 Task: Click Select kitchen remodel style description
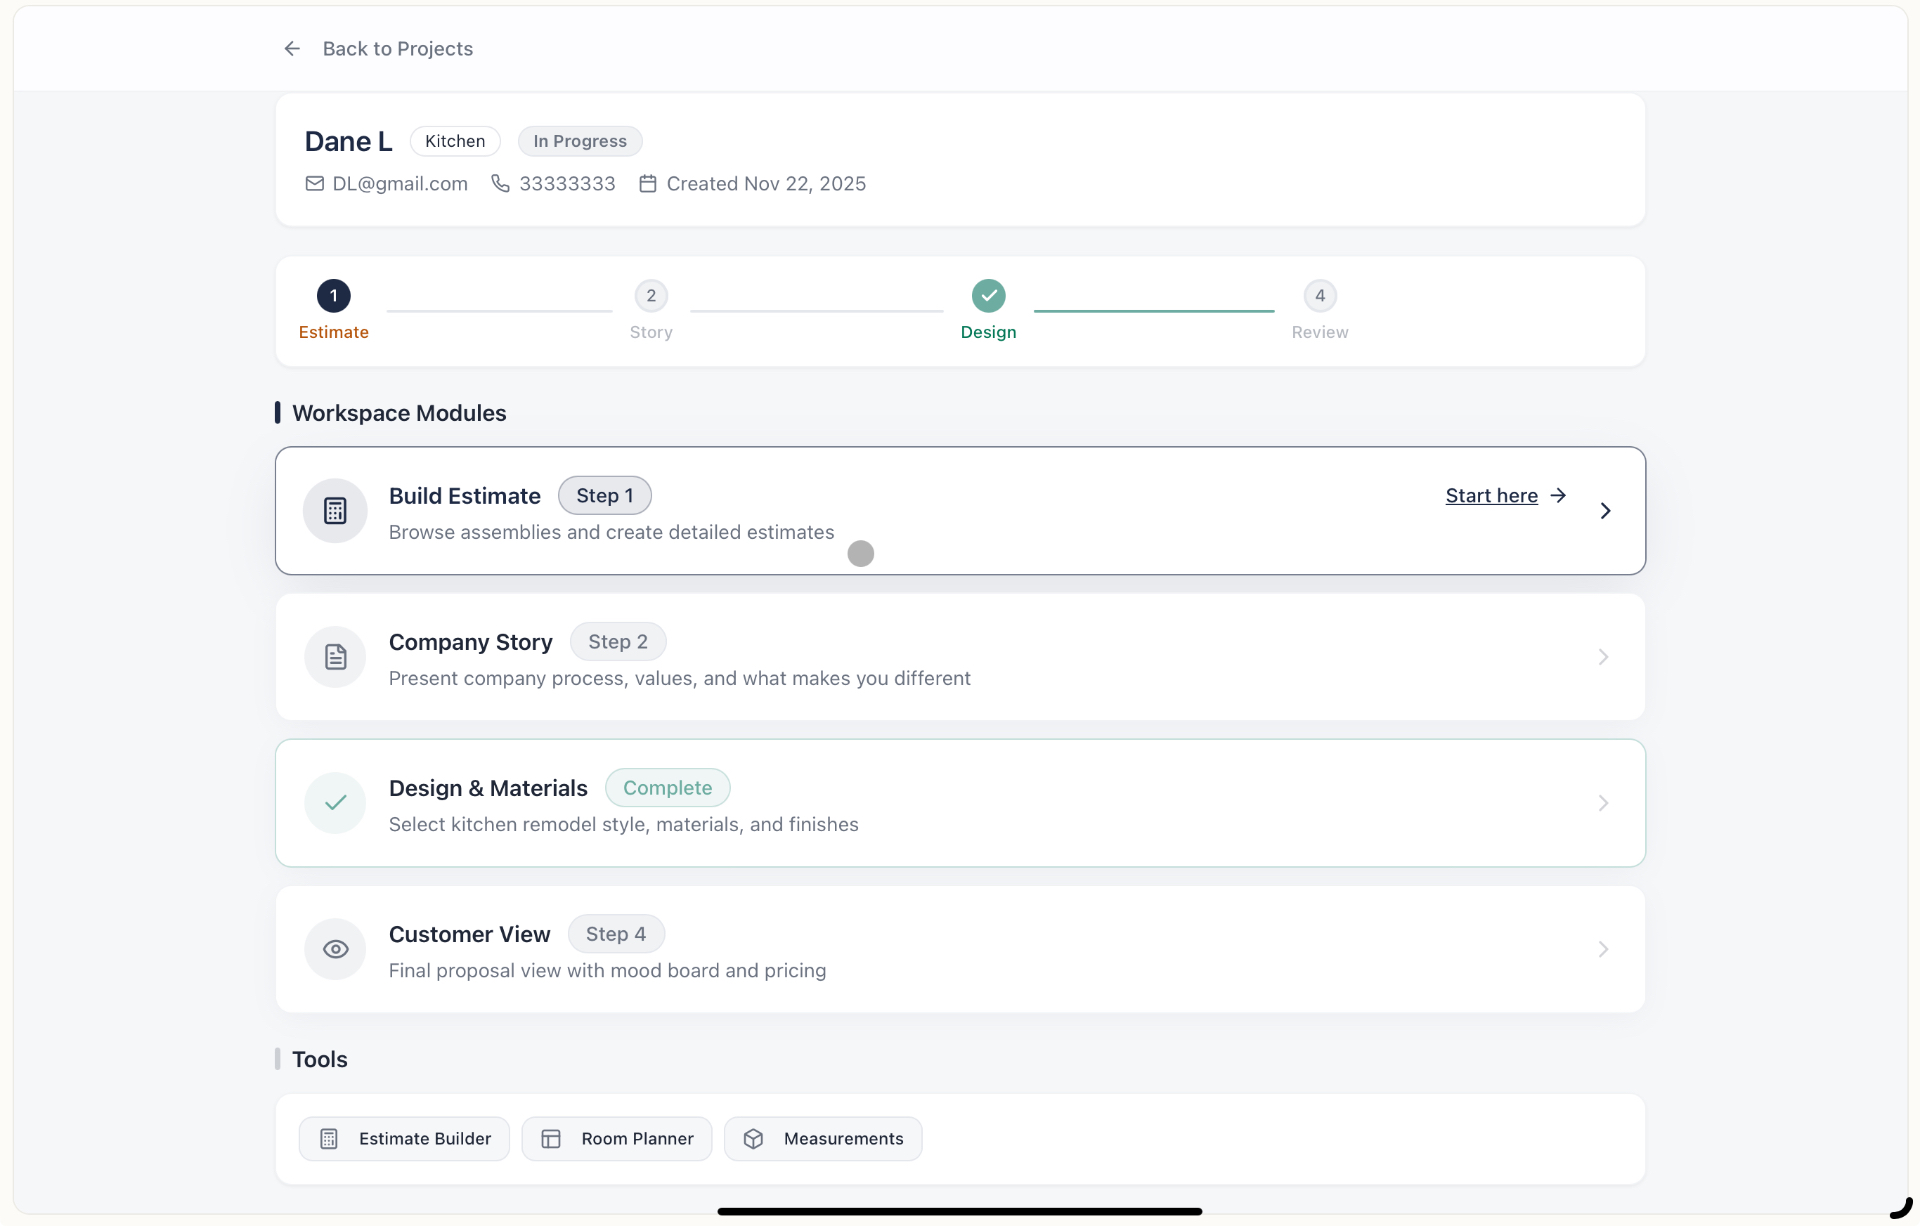click(x=623, y=824)
